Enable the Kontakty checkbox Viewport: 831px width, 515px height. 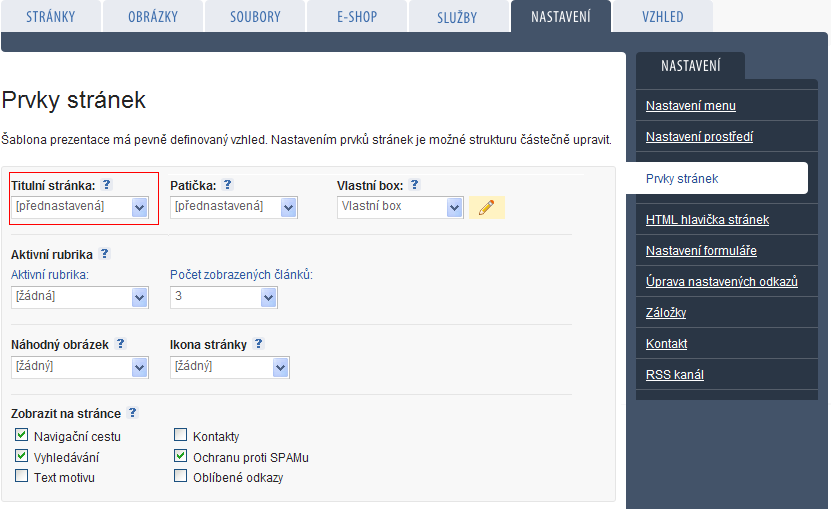click(180, 435)
